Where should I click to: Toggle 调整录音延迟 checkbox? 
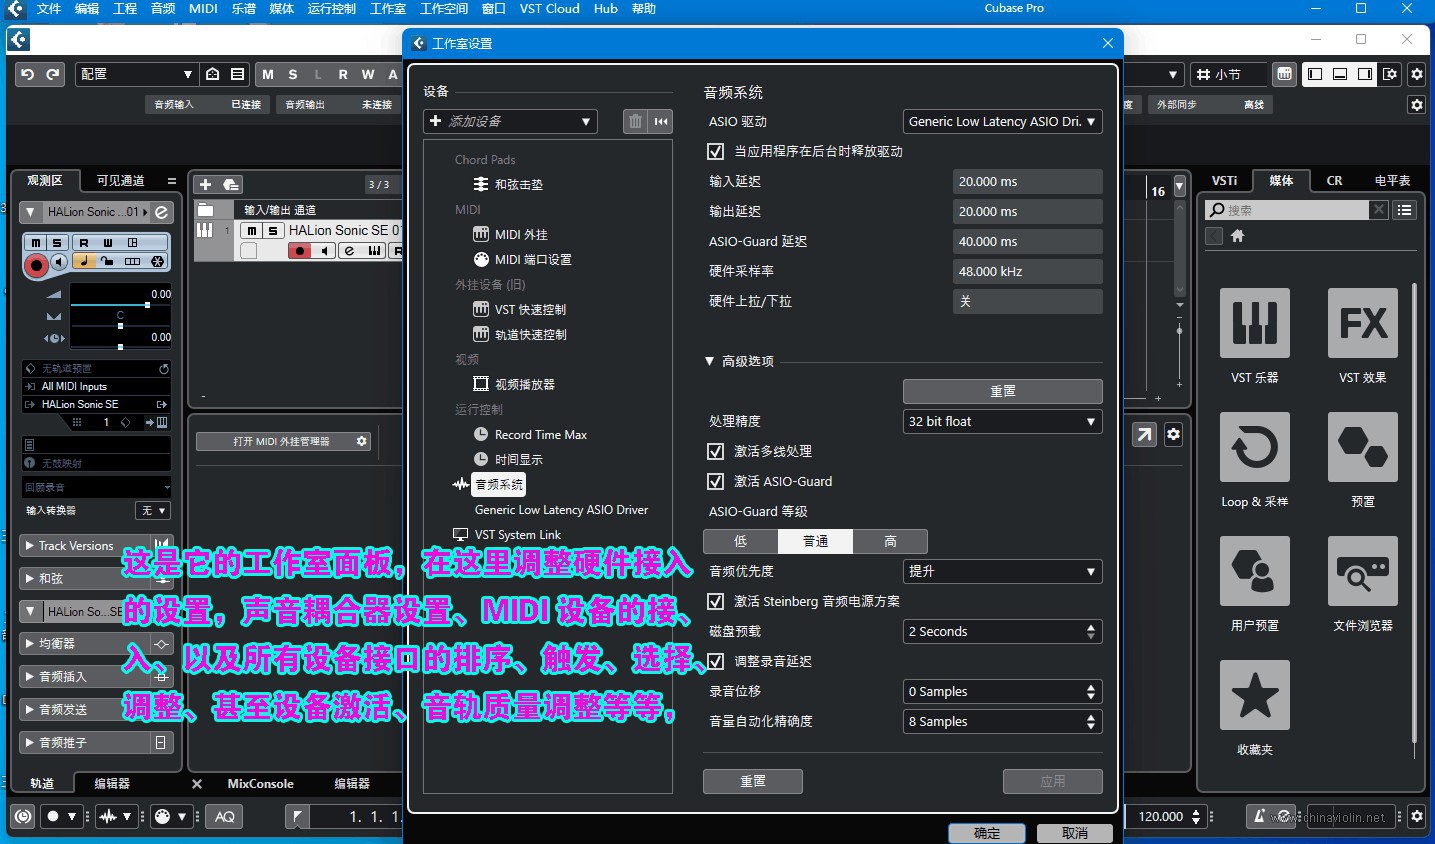pyautogui.click(x=715, y=661)
